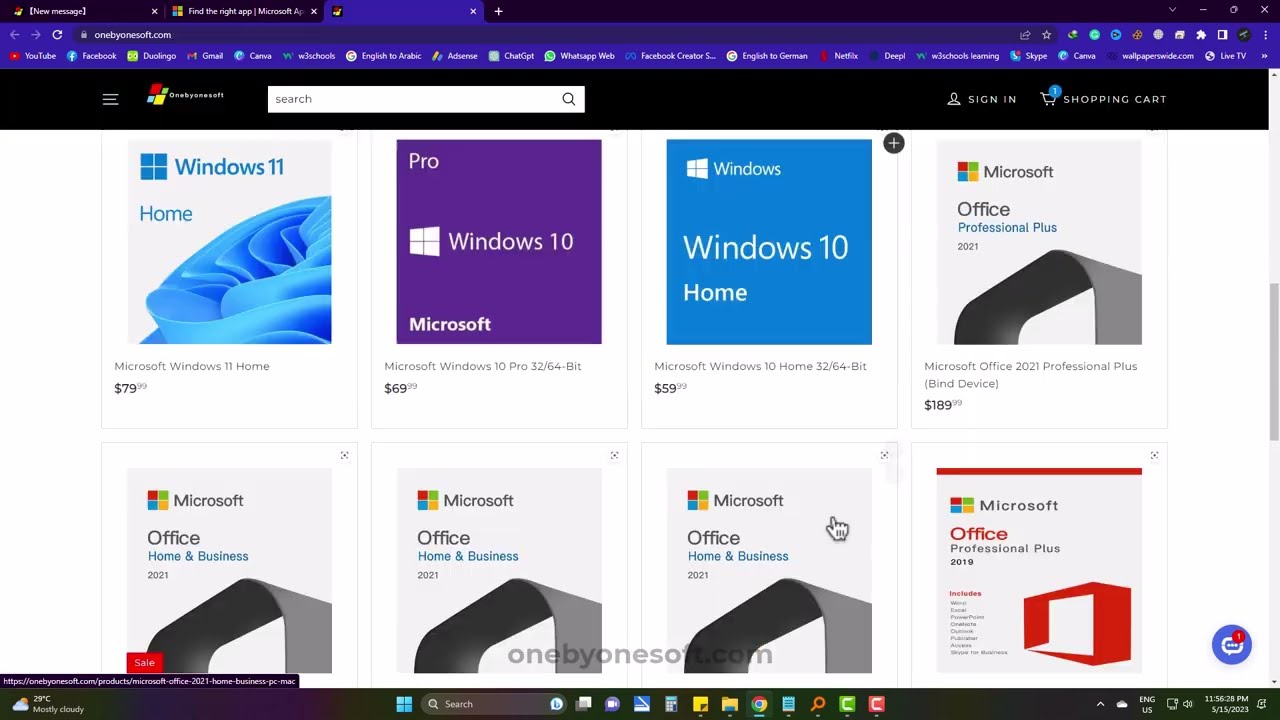Open the YouTube bookmark
Screen dimensions: 1280x720
coord(33,56)
